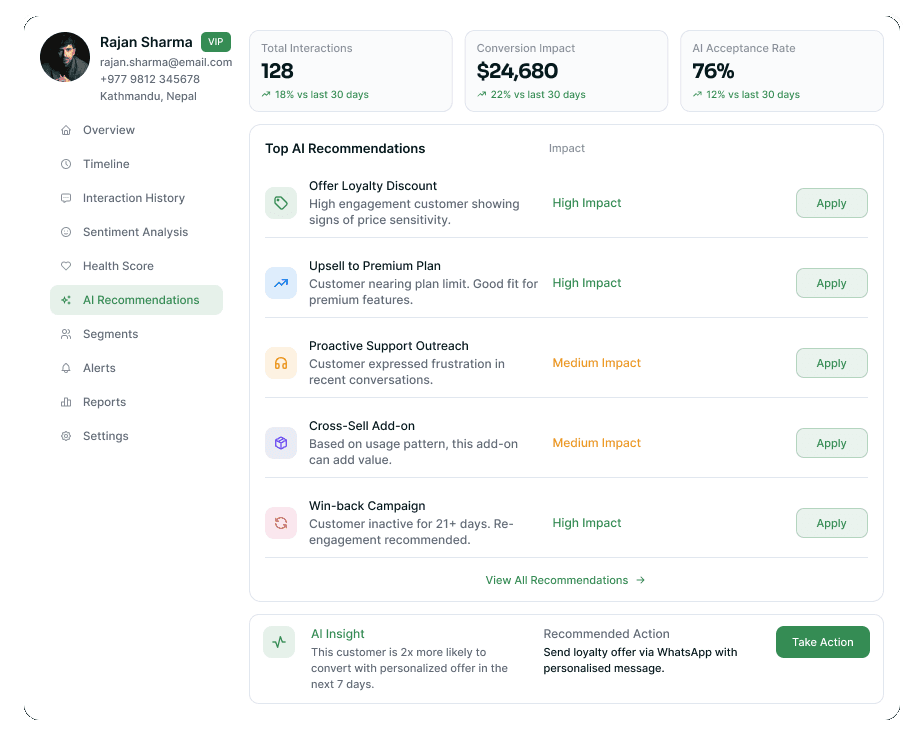
Task: Click the Medium Impact label for Cross-Sell Add-on
Action: point(596,443)
